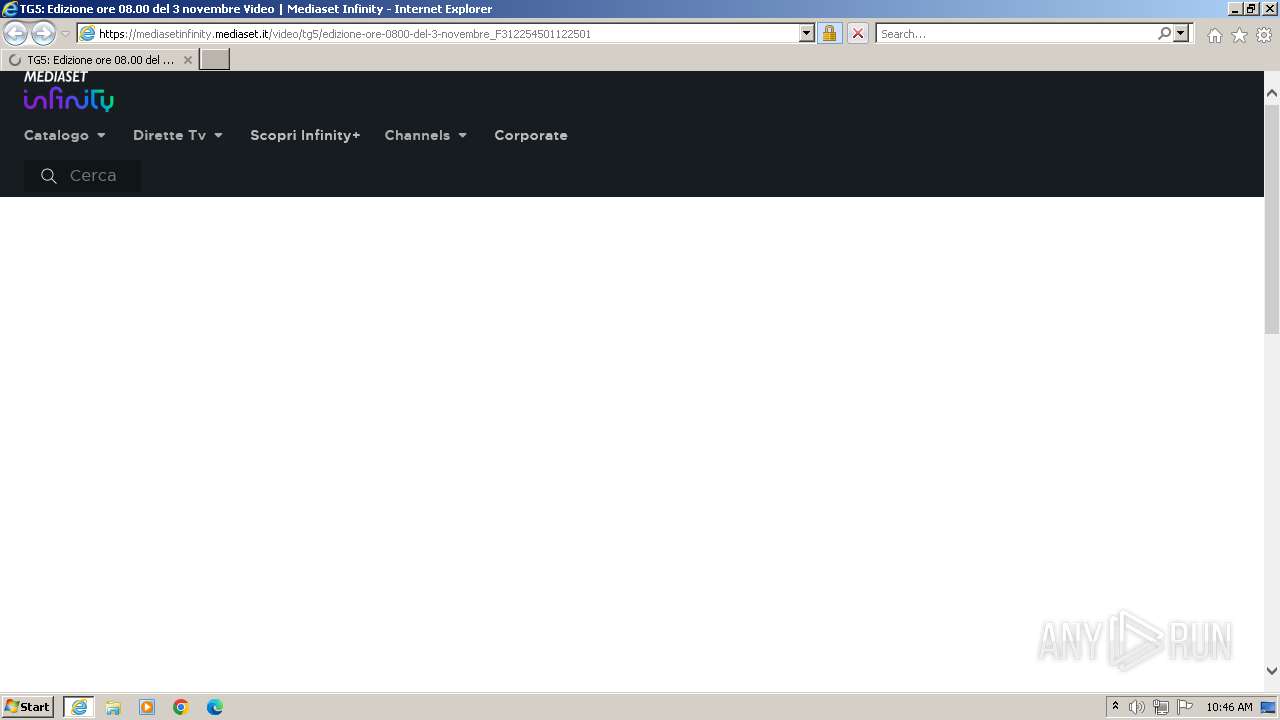1280x720 pixels.
Task: Click the network tray icon
Action: point(1161,707)
